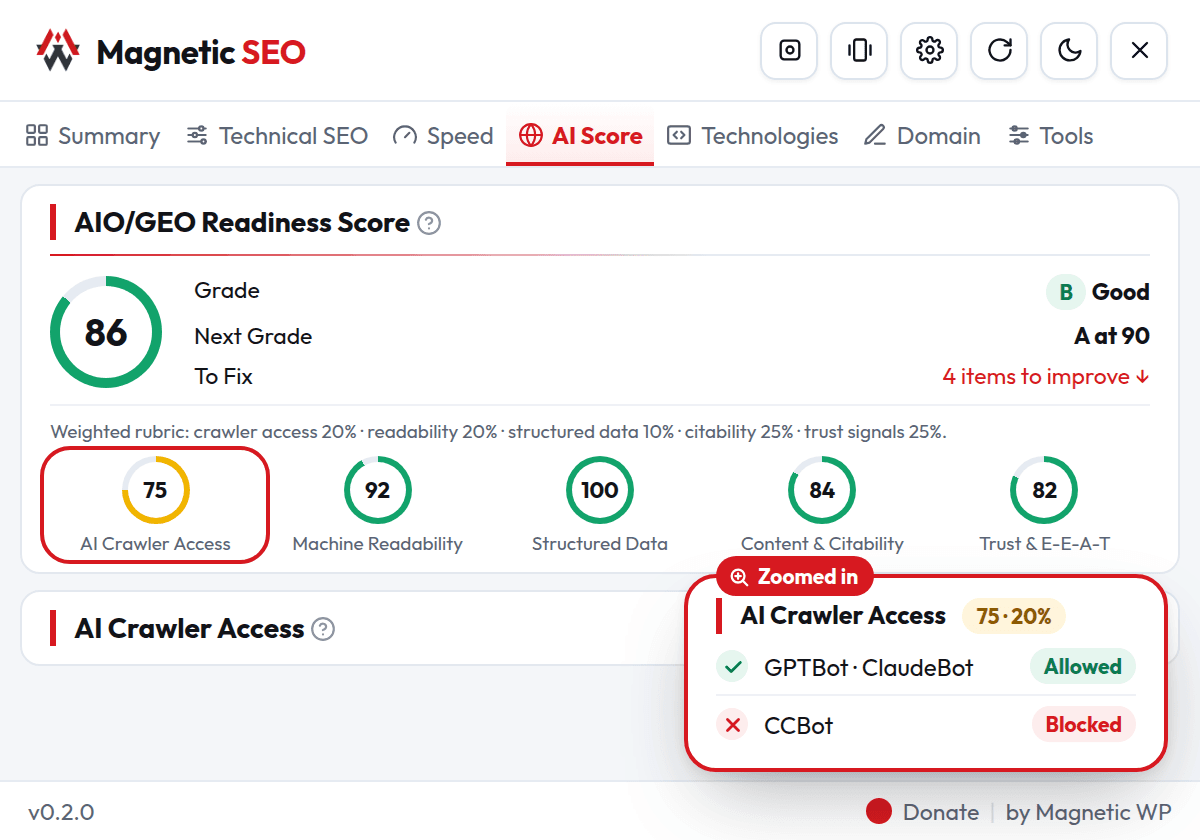
Task: Switch to the Domain tab
Action: point(922,136)
